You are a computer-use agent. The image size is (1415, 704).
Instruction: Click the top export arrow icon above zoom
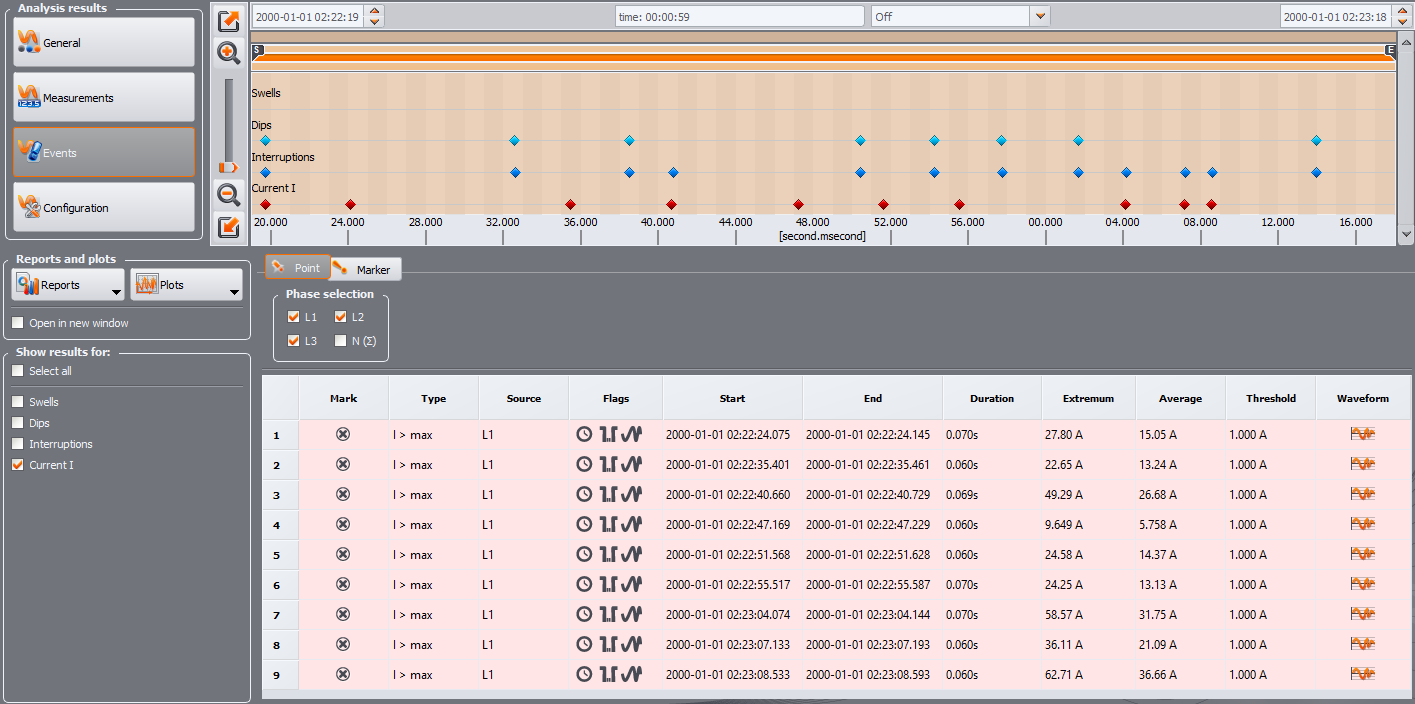(229, 20)
